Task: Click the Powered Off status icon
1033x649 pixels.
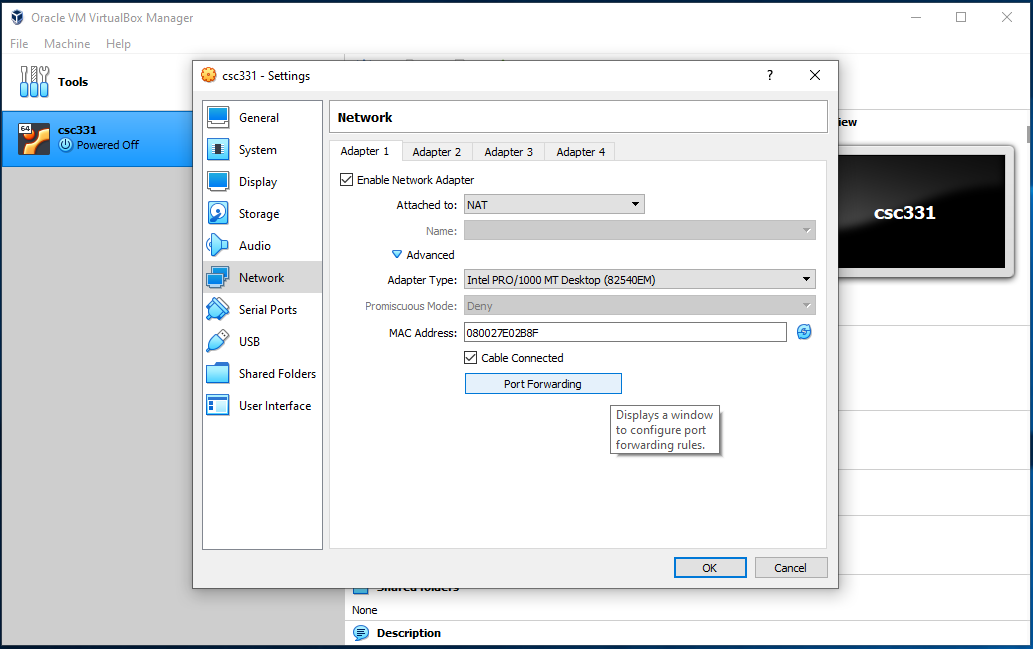Action: pyautogui.click(x=65, y=145)
